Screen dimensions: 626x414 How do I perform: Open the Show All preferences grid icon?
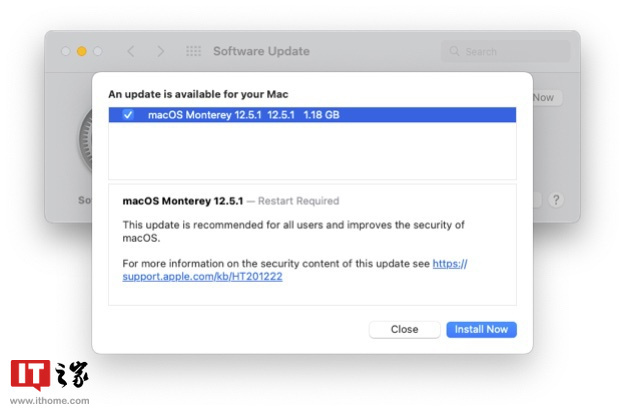[x=194, y=51]
